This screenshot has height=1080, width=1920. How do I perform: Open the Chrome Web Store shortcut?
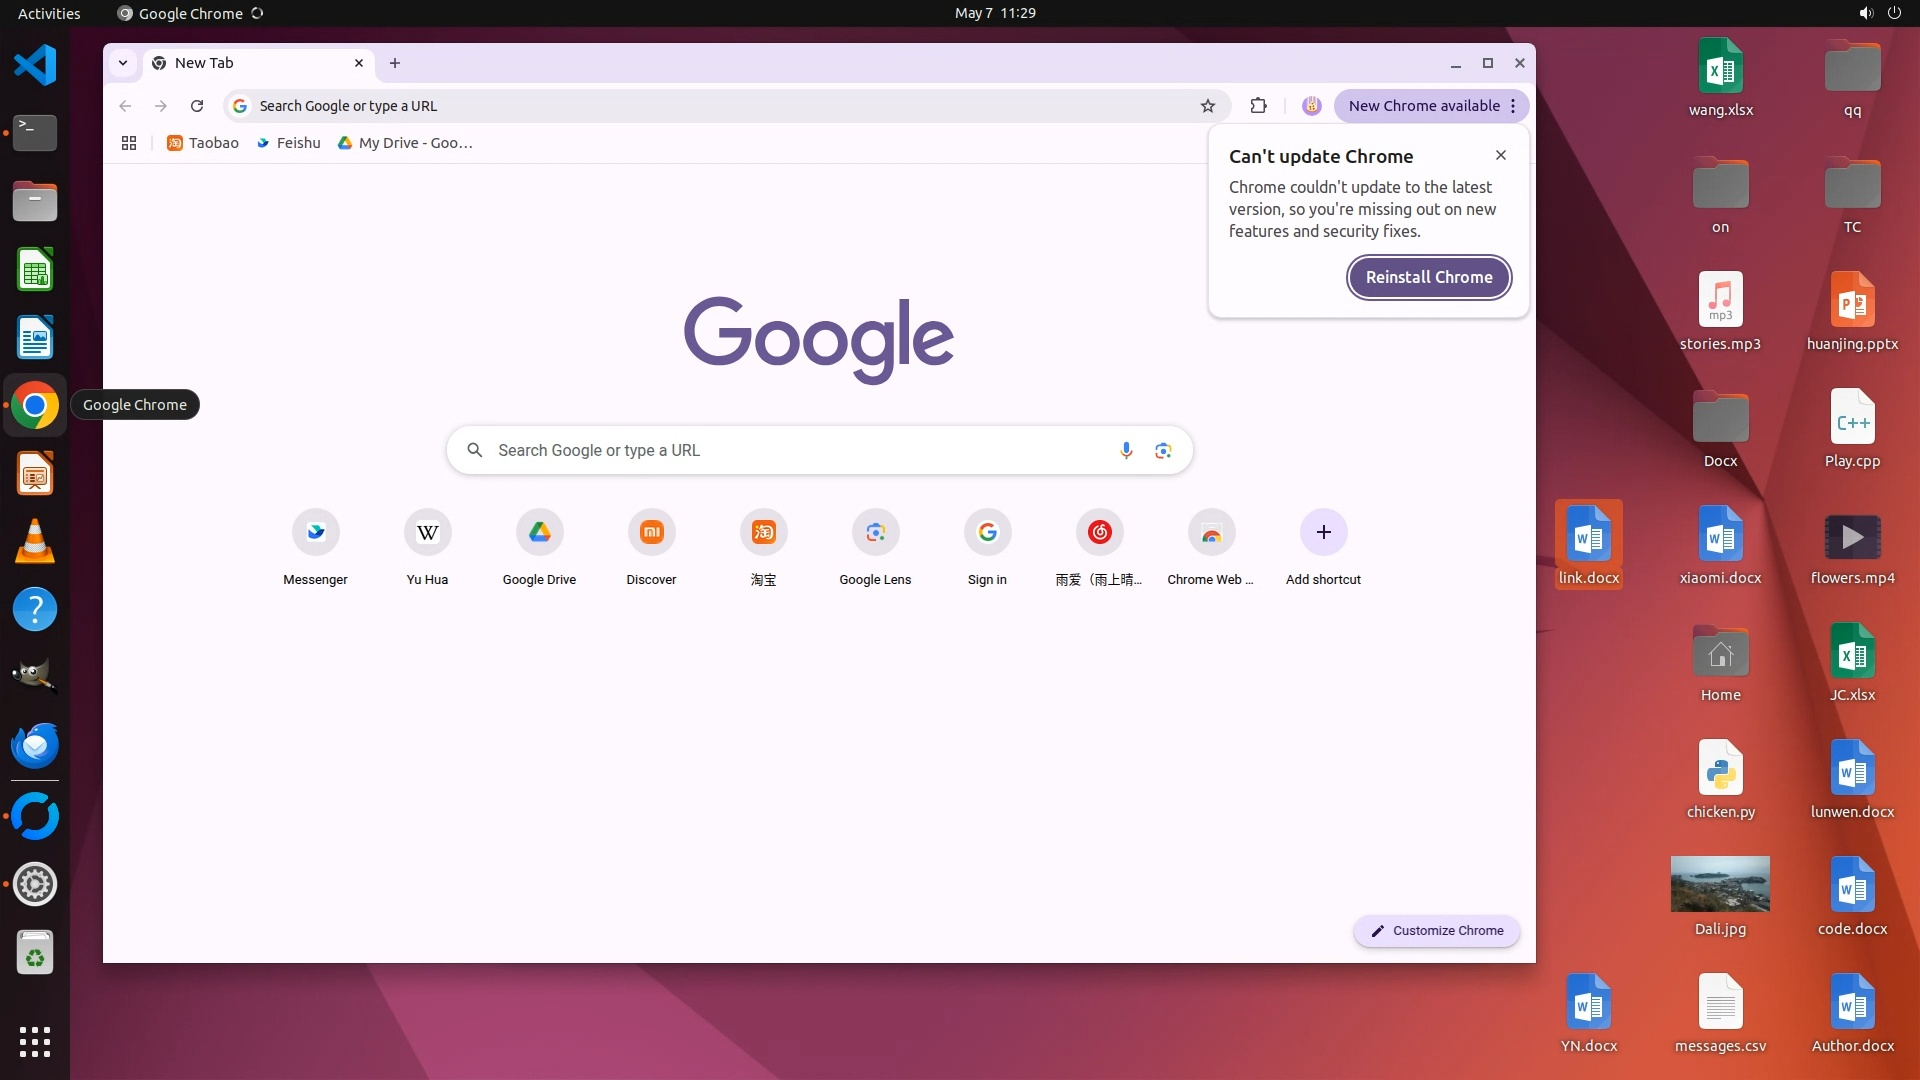[1211, 533]
